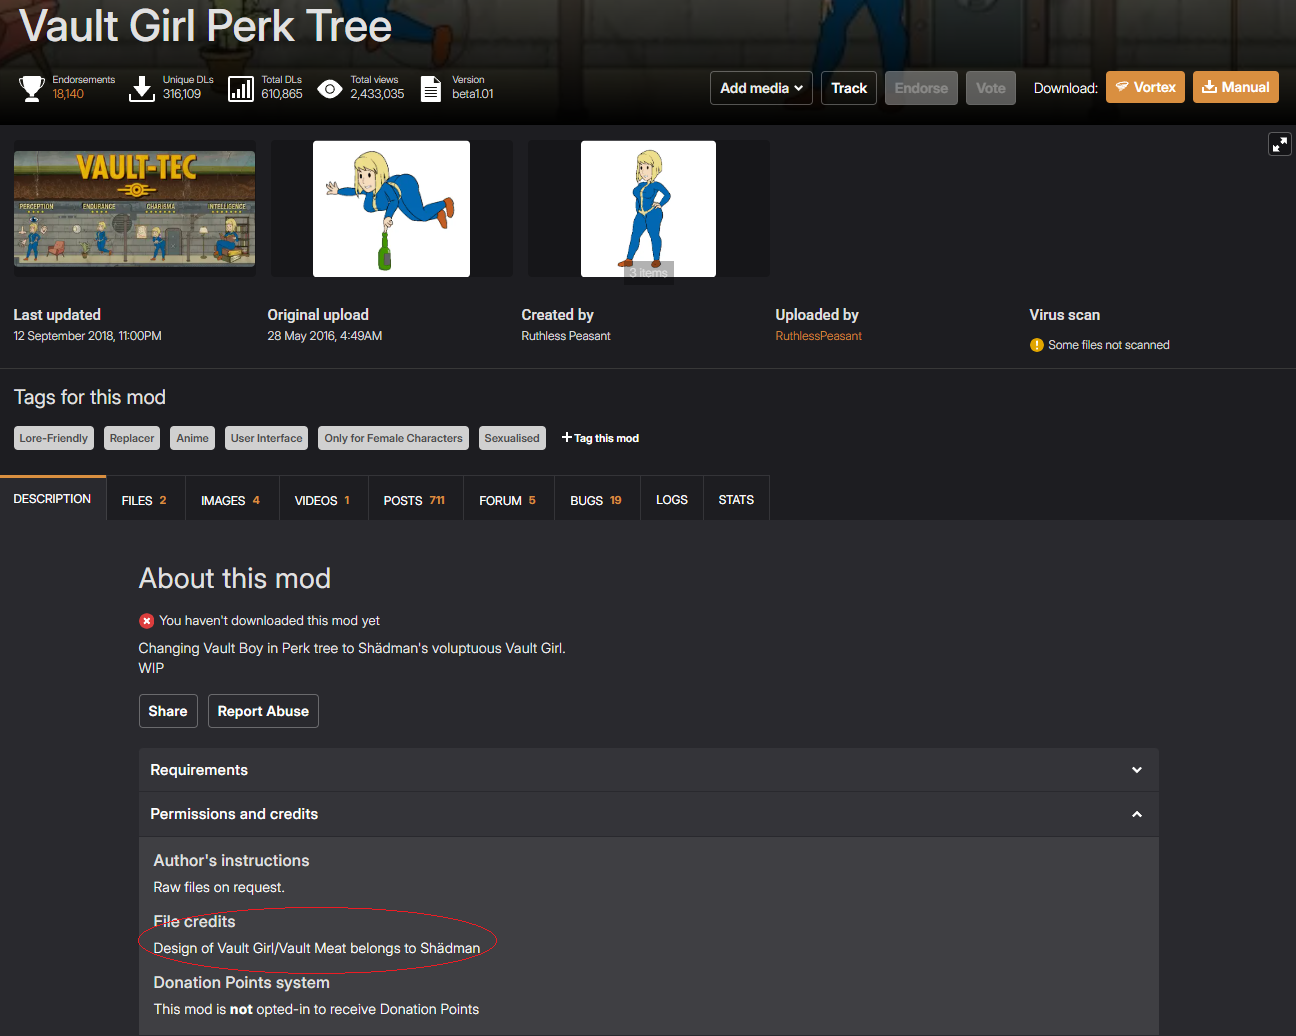Screen dimensions: 1296x1036
Task: Open the Videos tab
Action: tap(322, 500)
